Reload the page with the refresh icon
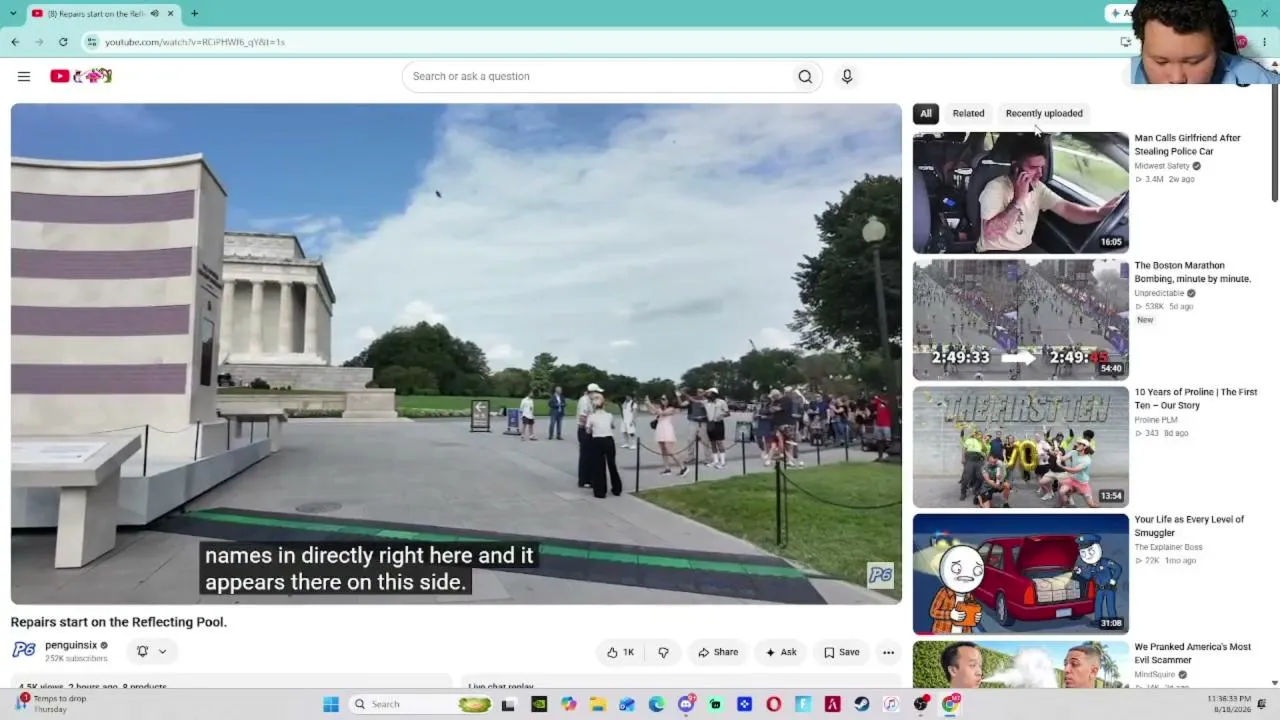This screenshot has height=720, width=1280. (x=63, y=42)
